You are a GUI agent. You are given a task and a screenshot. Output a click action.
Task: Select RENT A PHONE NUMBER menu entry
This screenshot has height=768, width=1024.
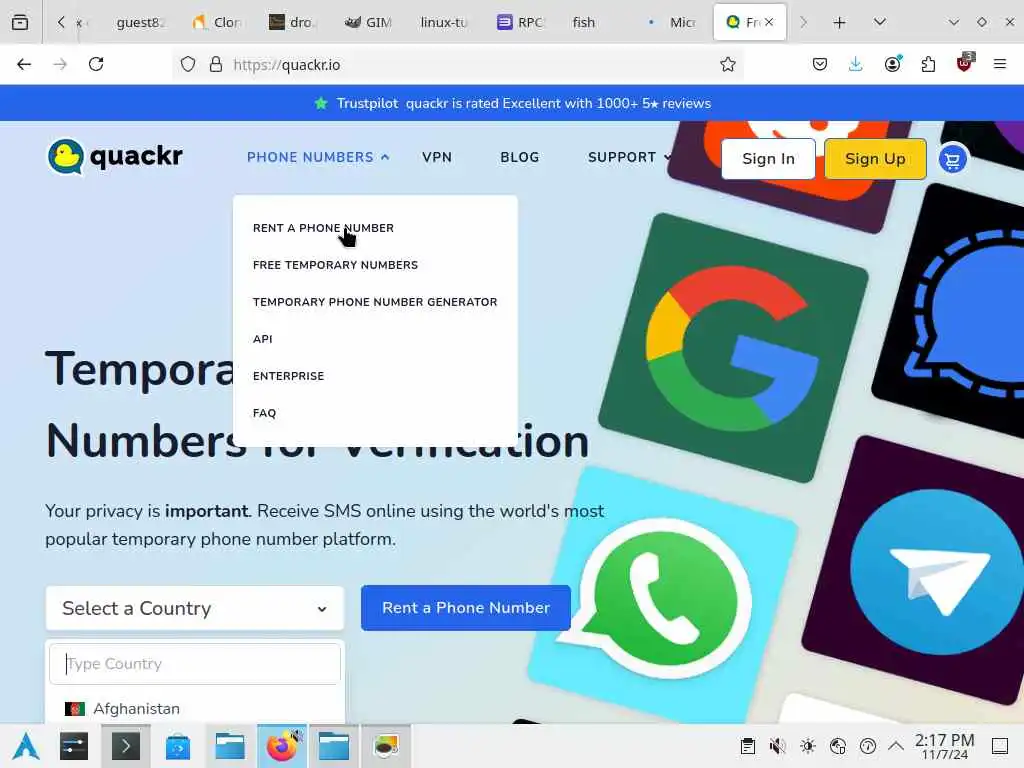tap(323, 228)
